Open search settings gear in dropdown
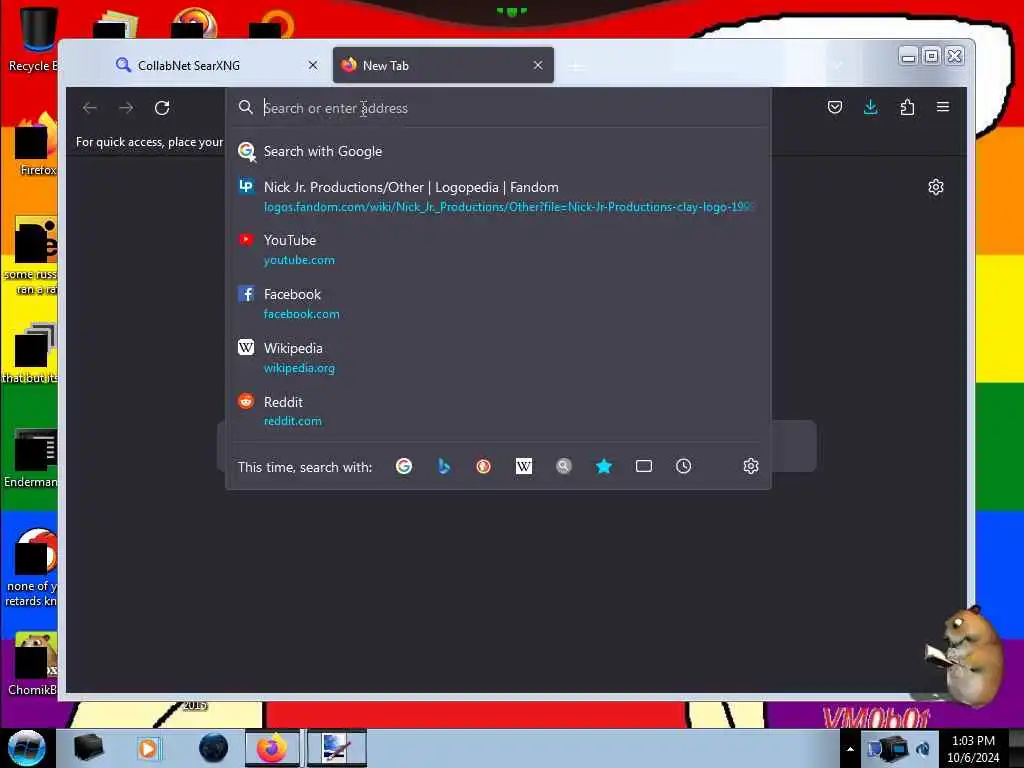1024x768 pixels. [751, 466]
